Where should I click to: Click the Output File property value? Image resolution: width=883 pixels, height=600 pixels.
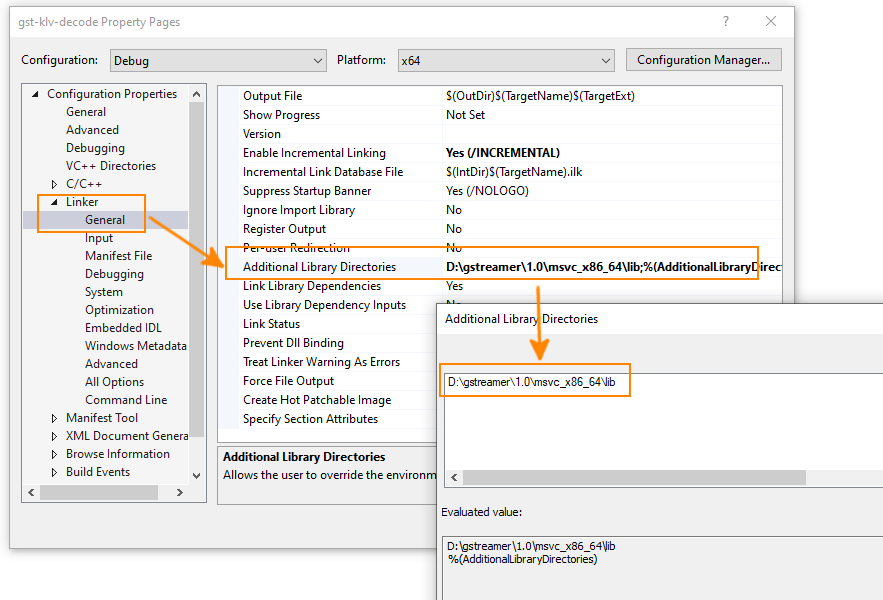pos(540,96)
